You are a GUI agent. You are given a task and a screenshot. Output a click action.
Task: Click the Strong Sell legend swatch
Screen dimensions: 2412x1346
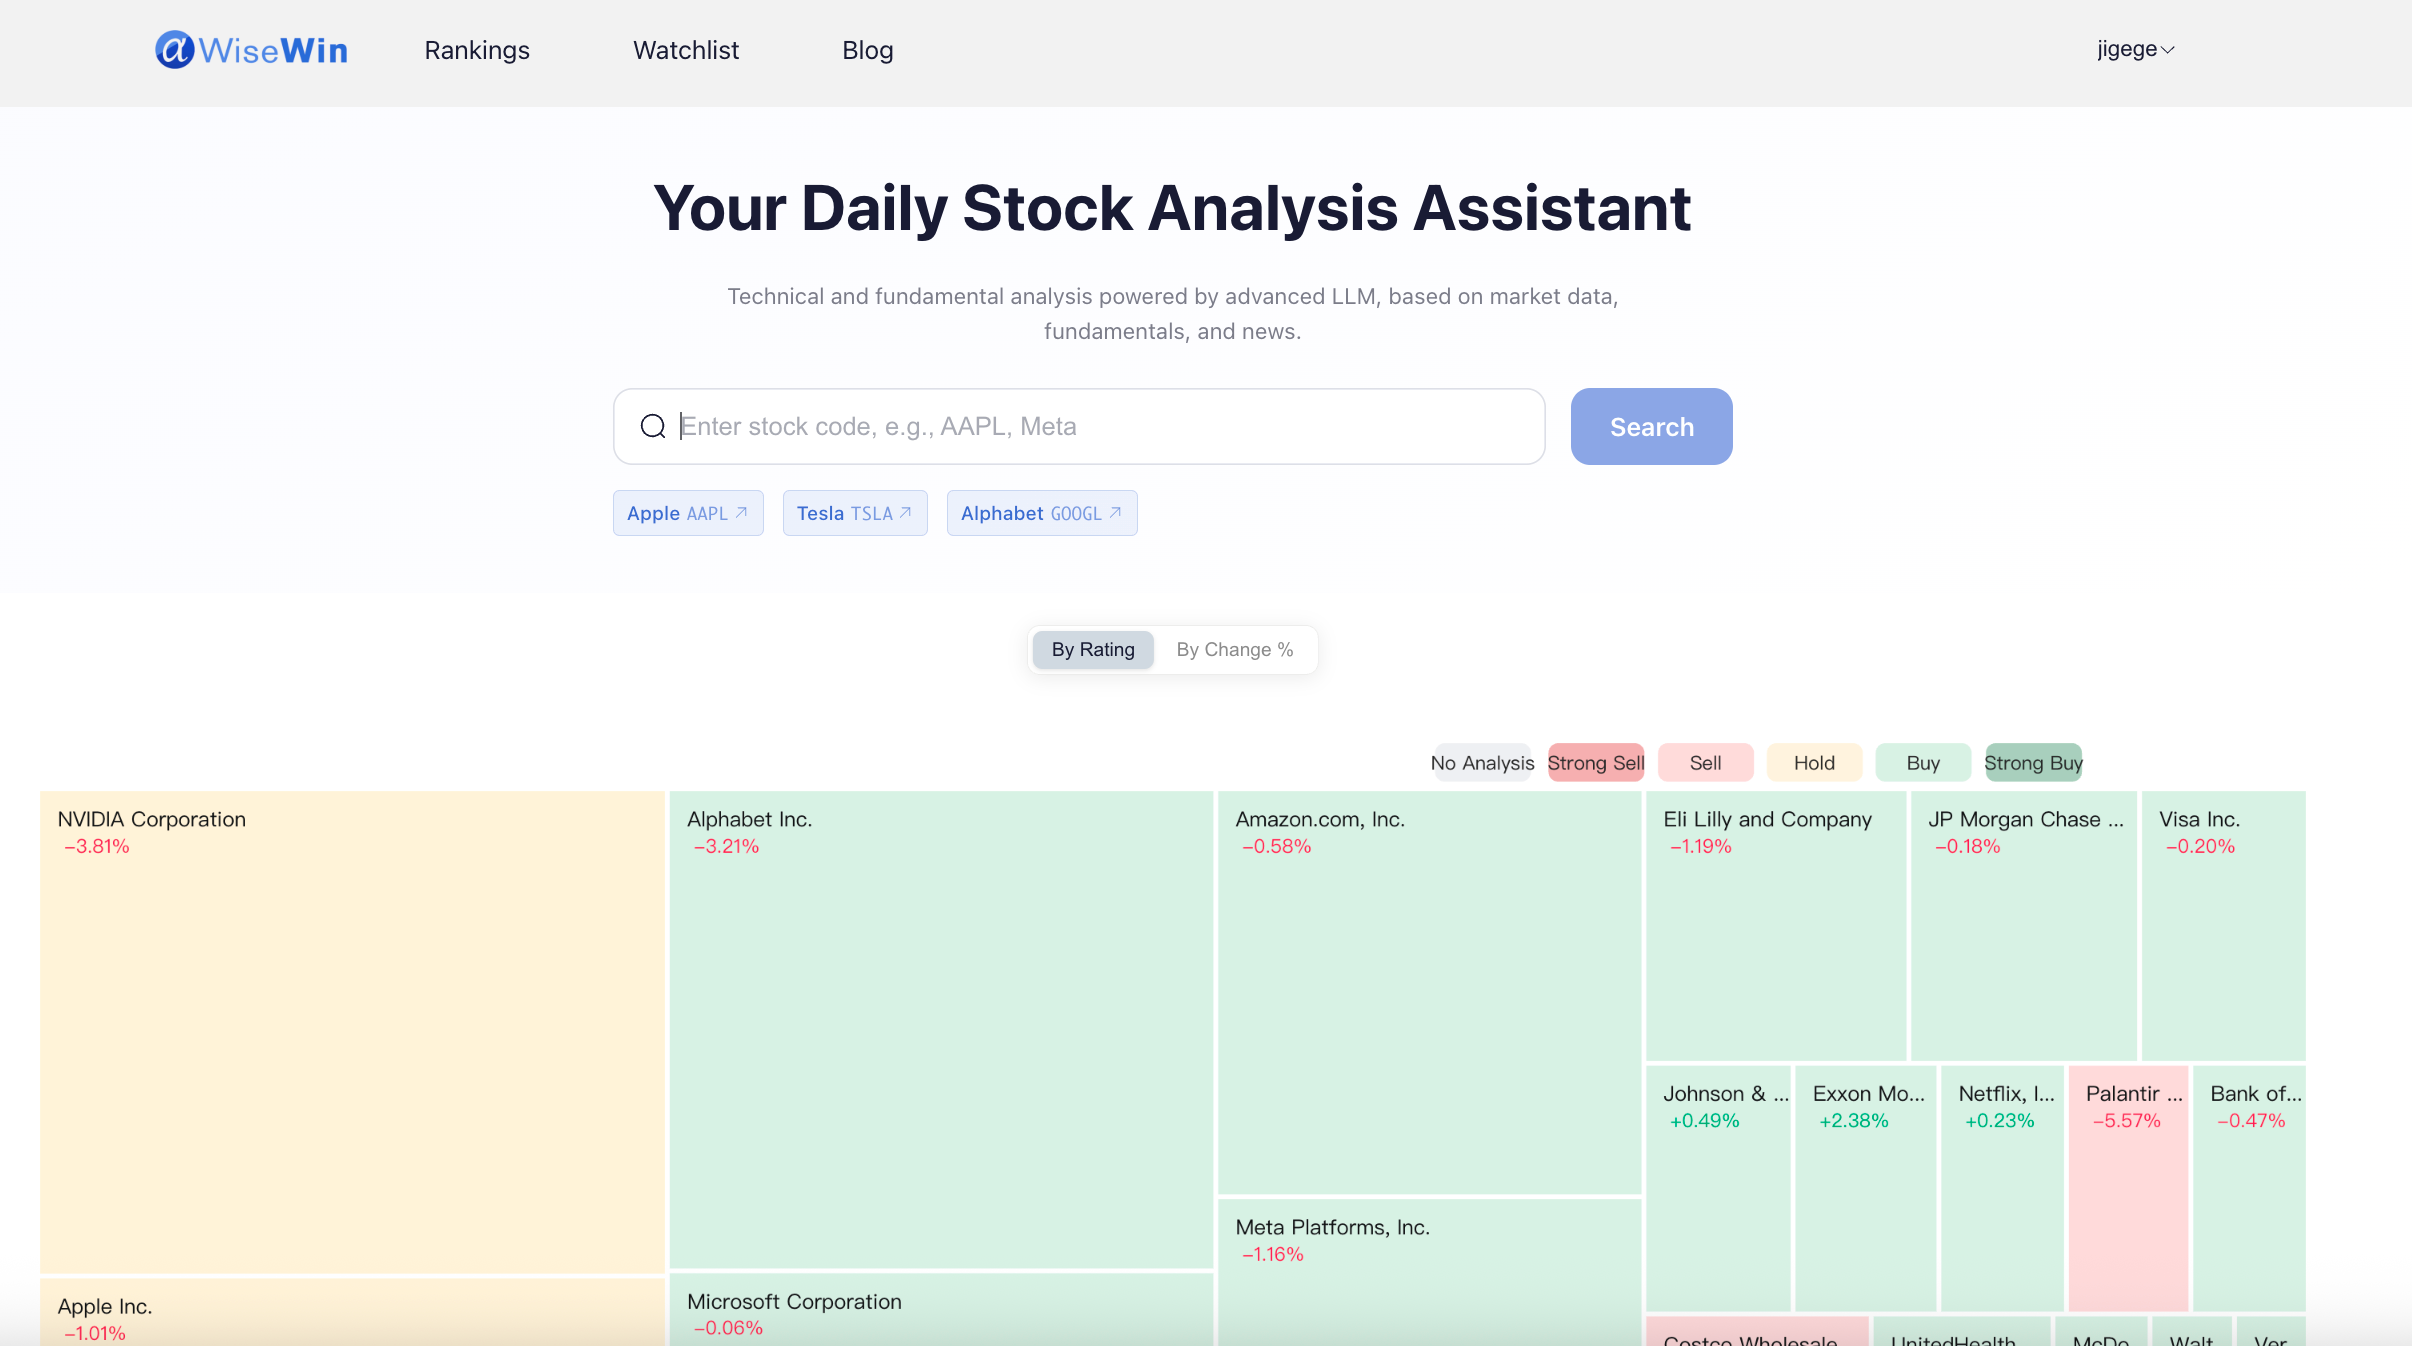(x=1595, y=763)
